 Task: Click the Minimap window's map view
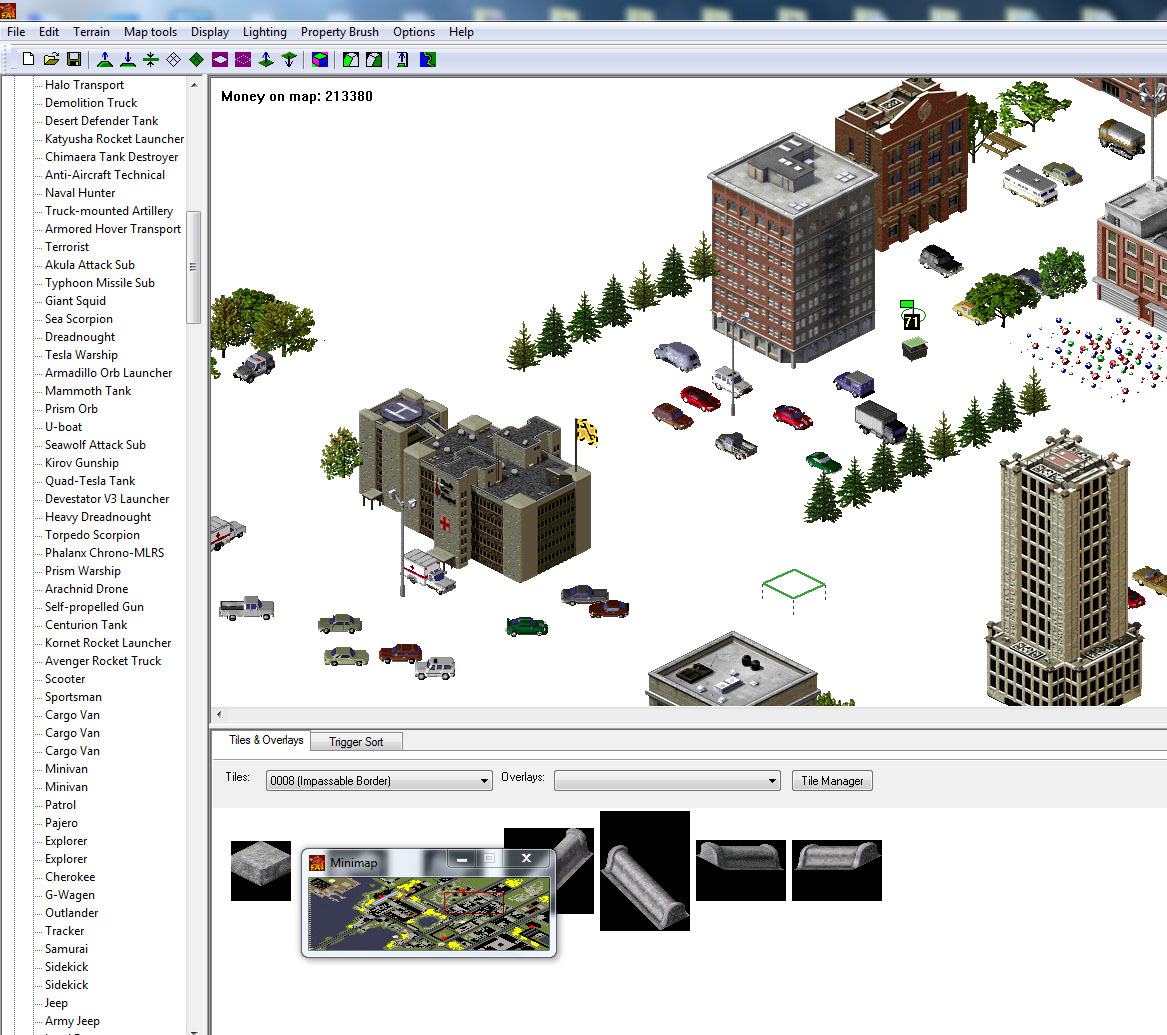[x=429, y=914]
